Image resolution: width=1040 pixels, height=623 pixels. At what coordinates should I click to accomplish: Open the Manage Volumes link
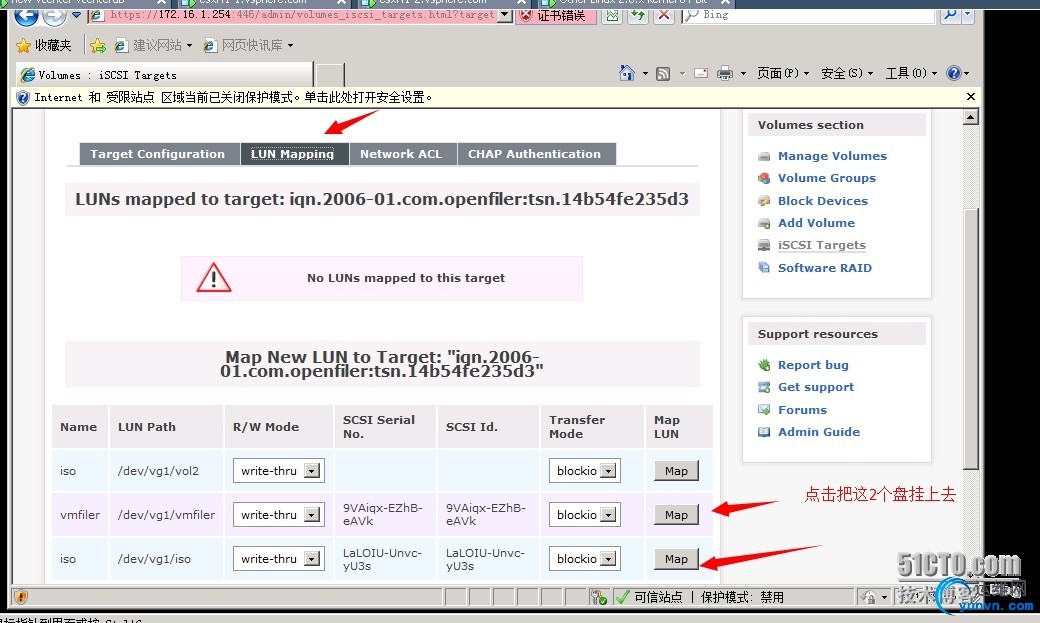coord(832,156)
